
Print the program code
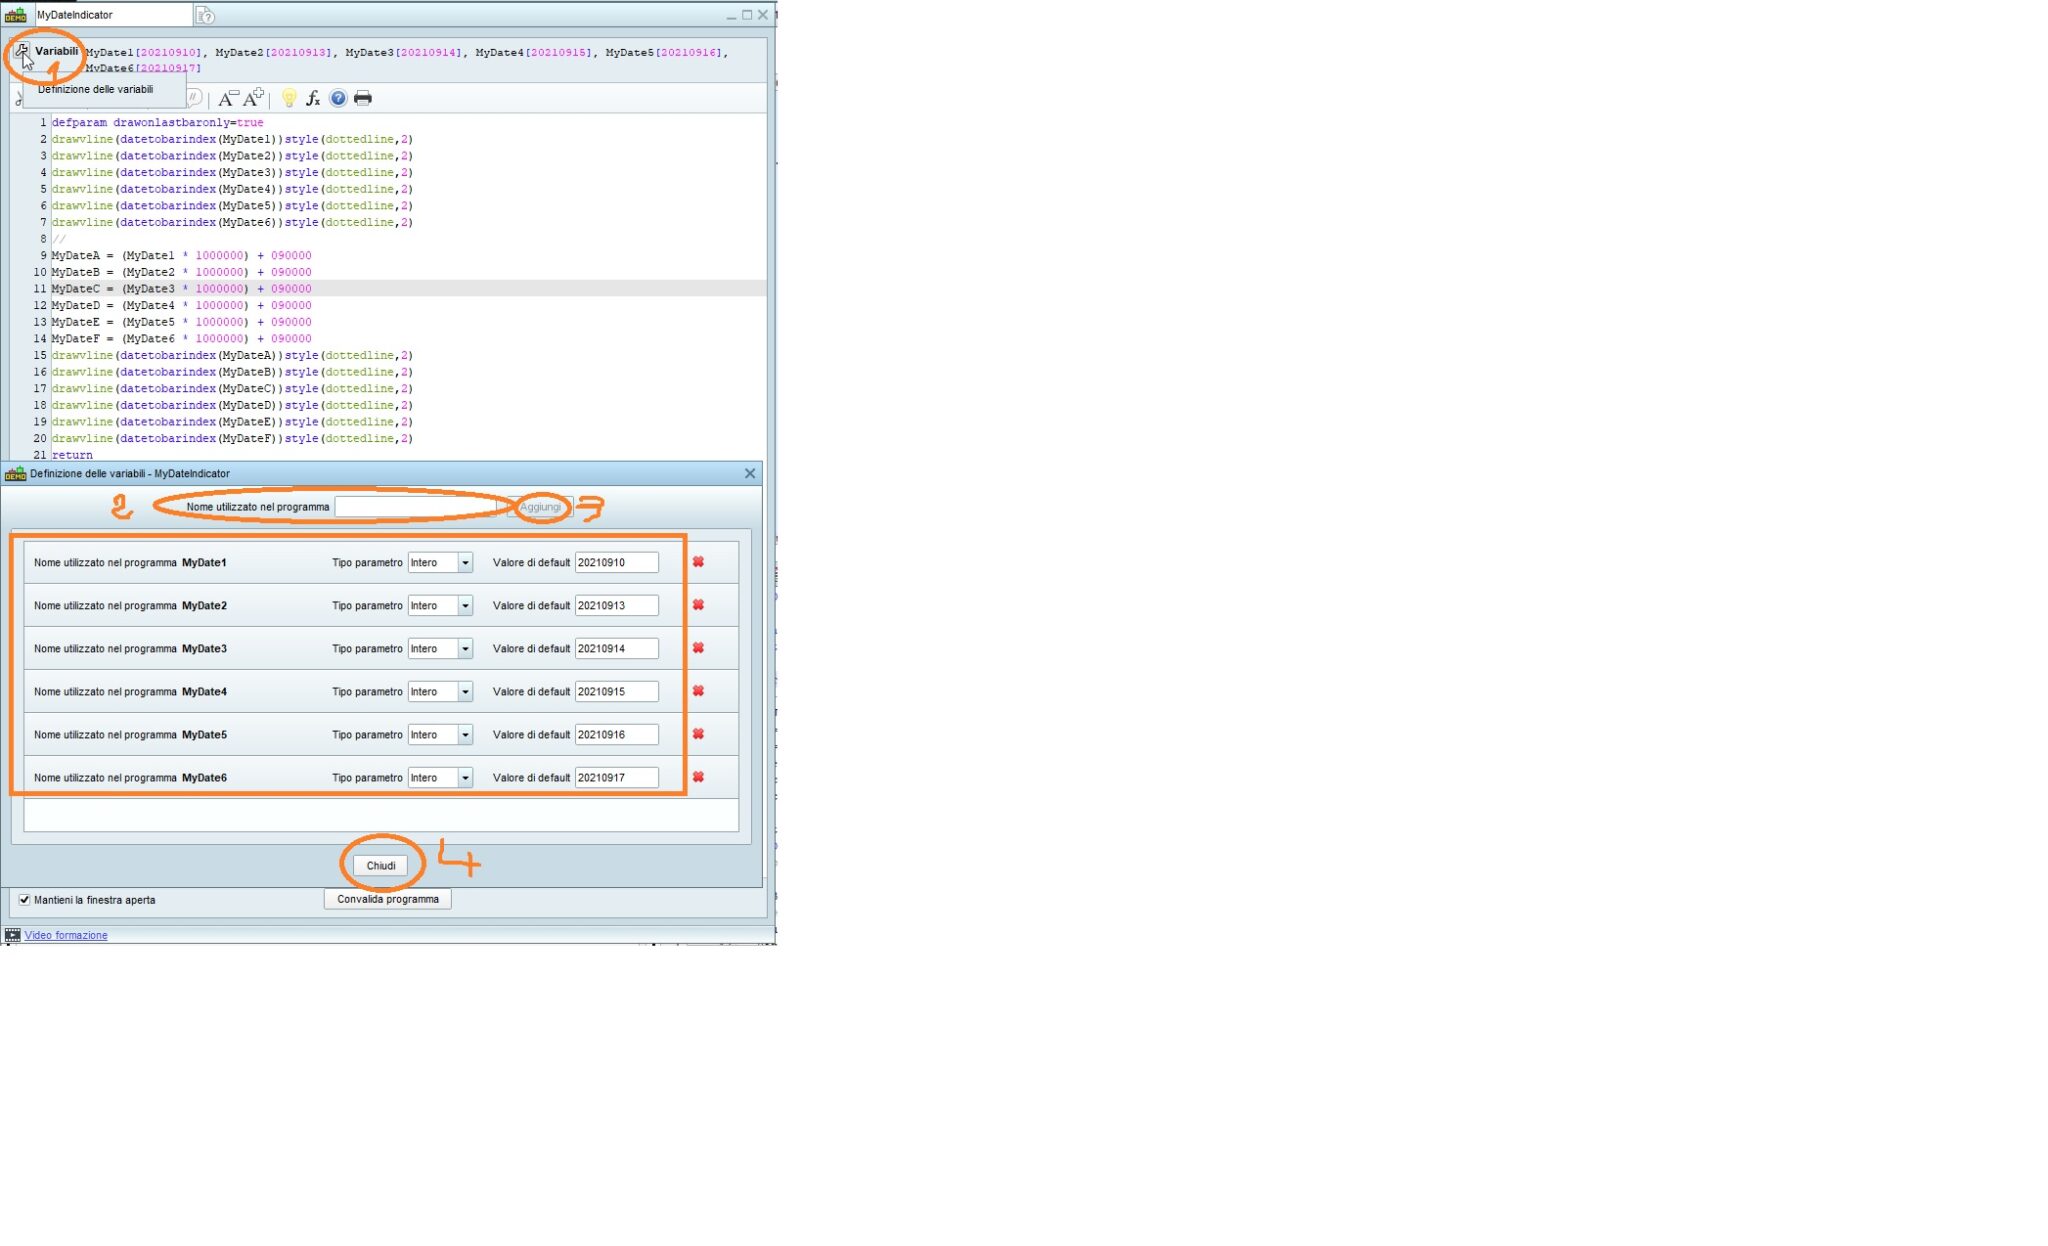[363, 98]
